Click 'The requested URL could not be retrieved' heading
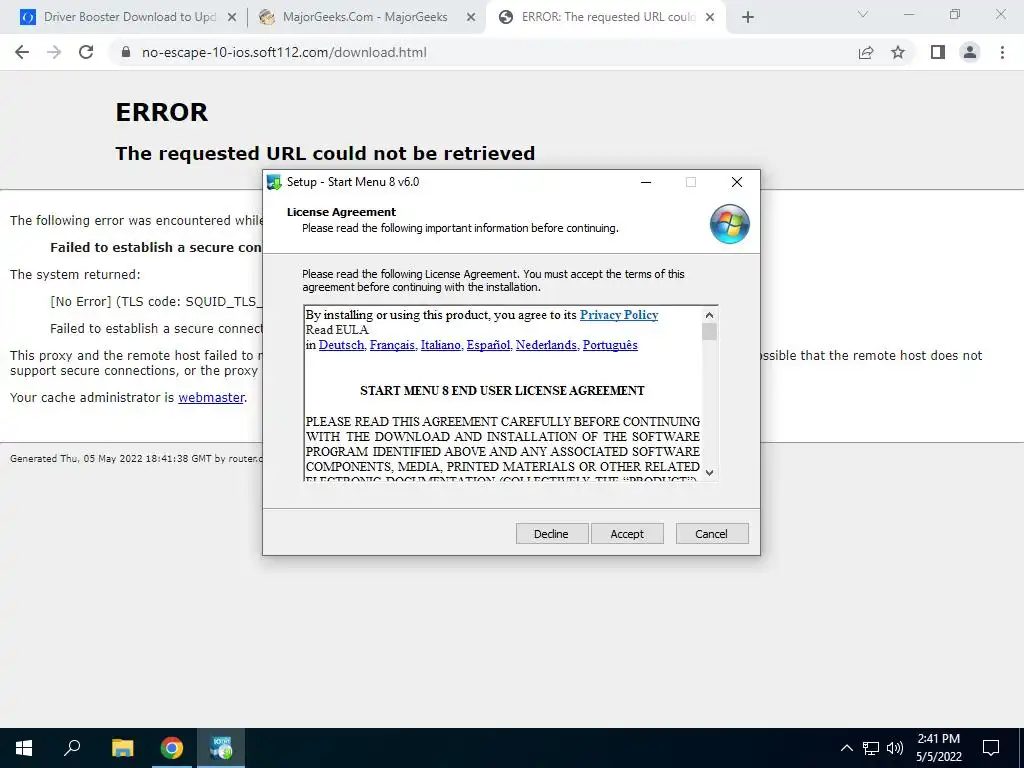1024x768 pixels. [325, 153]
